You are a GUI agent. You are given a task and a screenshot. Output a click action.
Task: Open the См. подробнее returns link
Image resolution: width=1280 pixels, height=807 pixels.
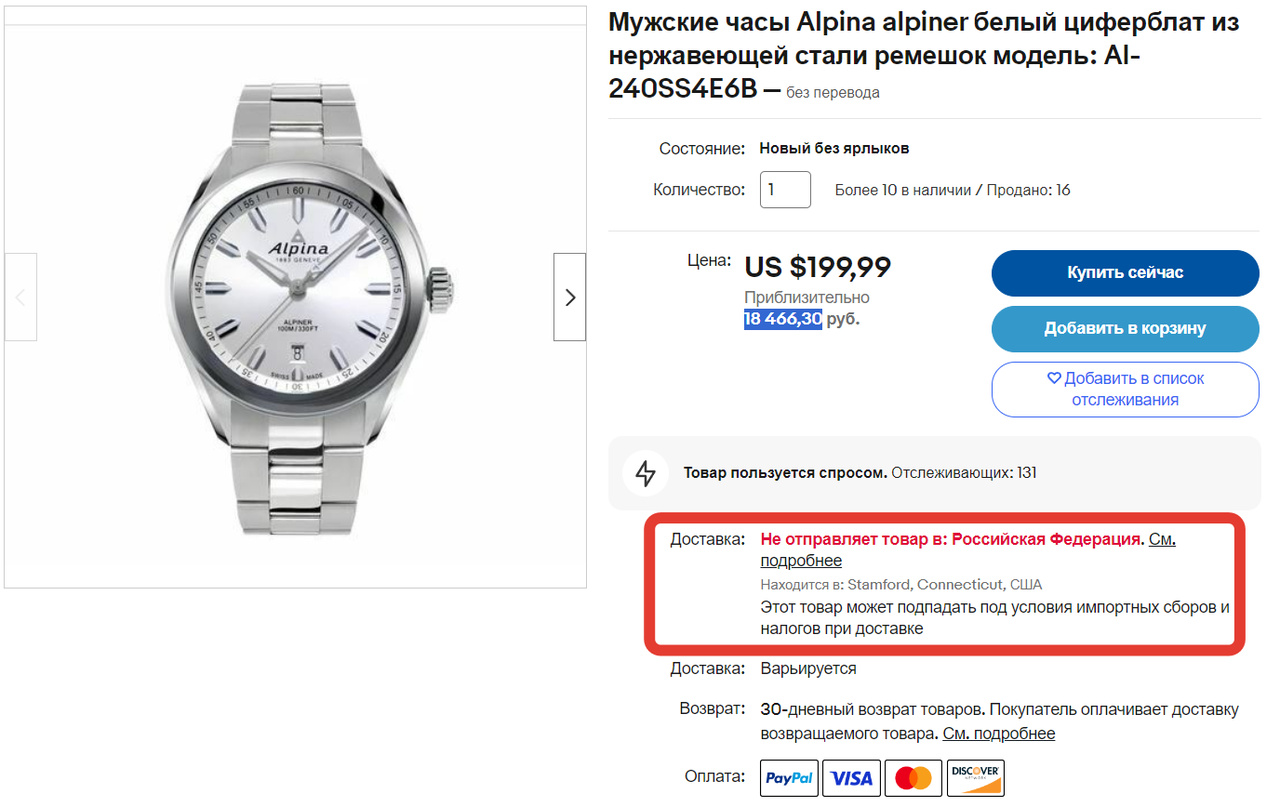998,733
